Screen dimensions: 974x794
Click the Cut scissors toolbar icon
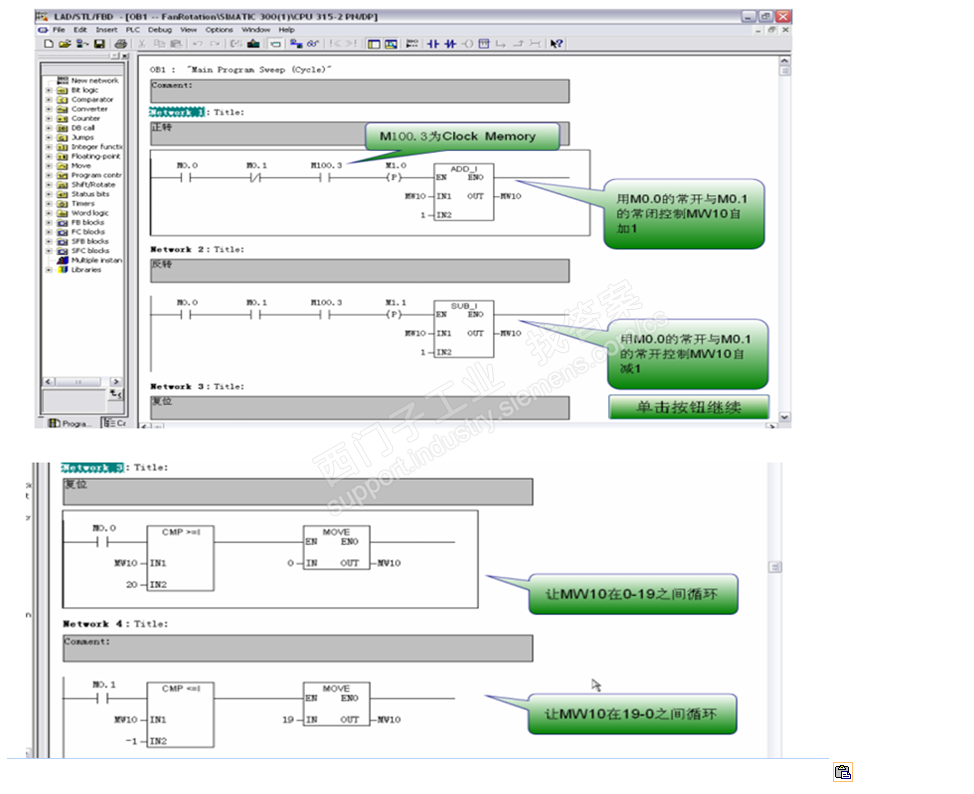click(142, 43)
